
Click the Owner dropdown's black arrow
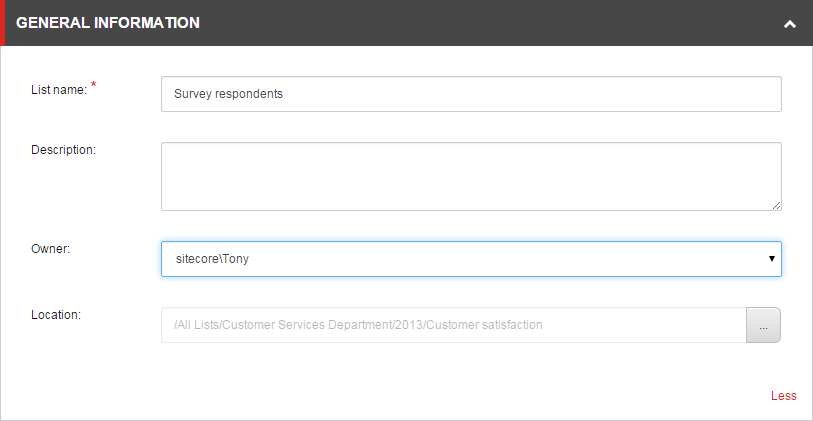[x=772, y=258]
